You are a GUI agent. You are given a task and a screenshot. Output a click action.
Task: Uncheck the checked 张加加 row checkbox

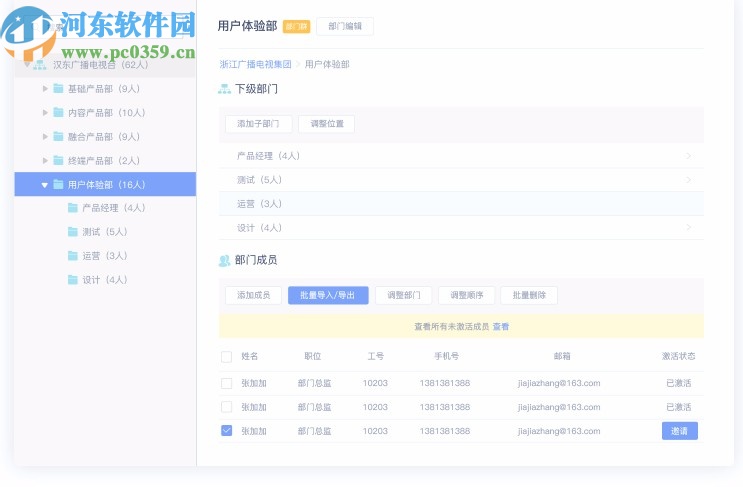(227, 431)
